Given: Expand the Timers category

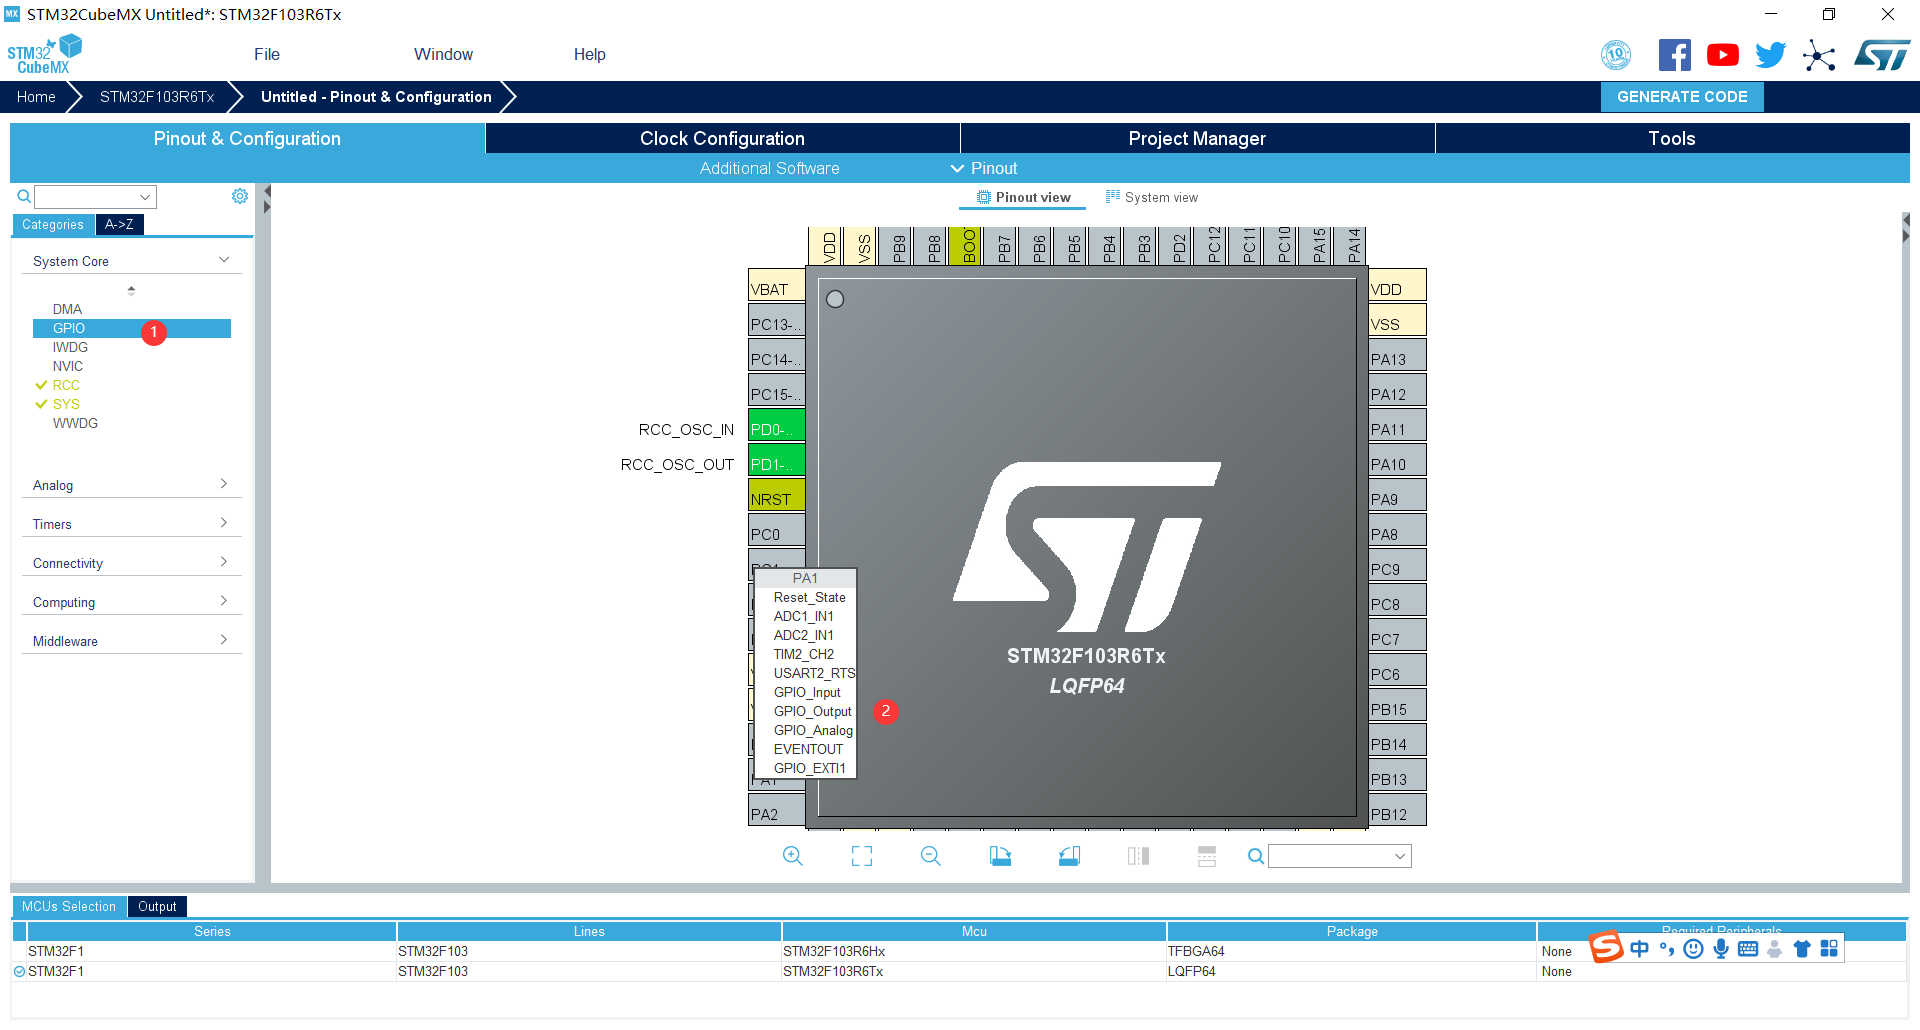Looking at the screenshot, I should tap(224, 523).
